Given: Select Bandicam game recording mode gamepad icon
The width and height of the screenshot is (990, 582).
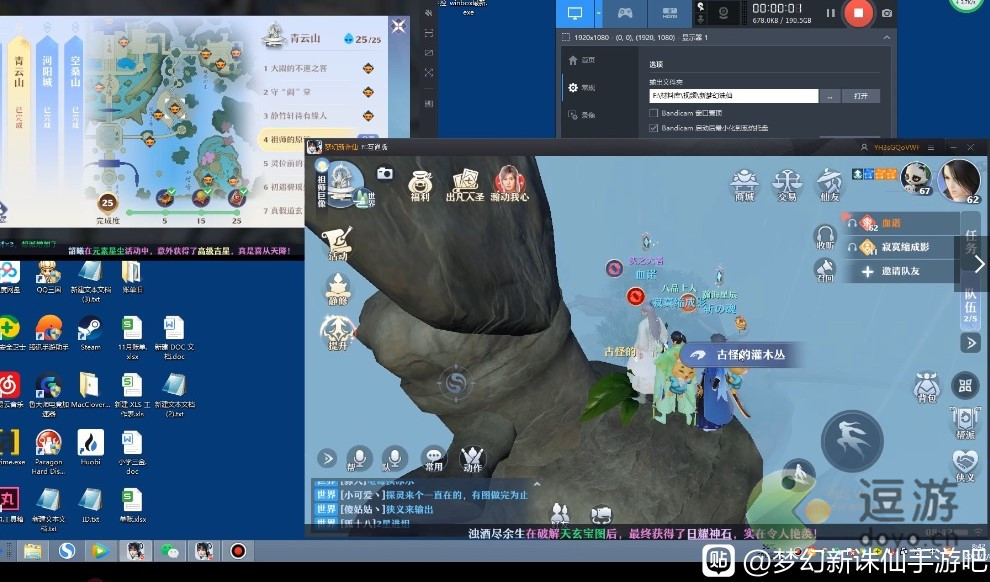Looking at the screenshot, I should [x=624, y=13].
